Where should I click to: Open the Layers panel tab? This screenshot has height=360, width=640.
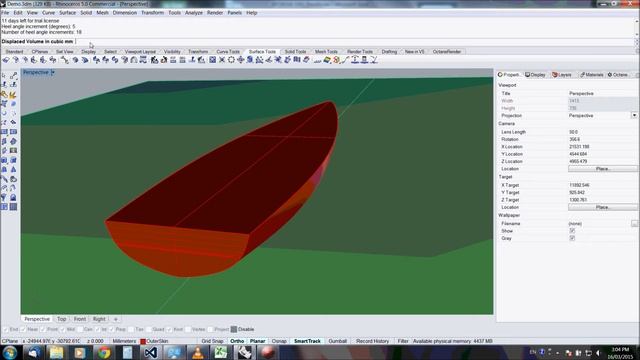coord(562,75)
